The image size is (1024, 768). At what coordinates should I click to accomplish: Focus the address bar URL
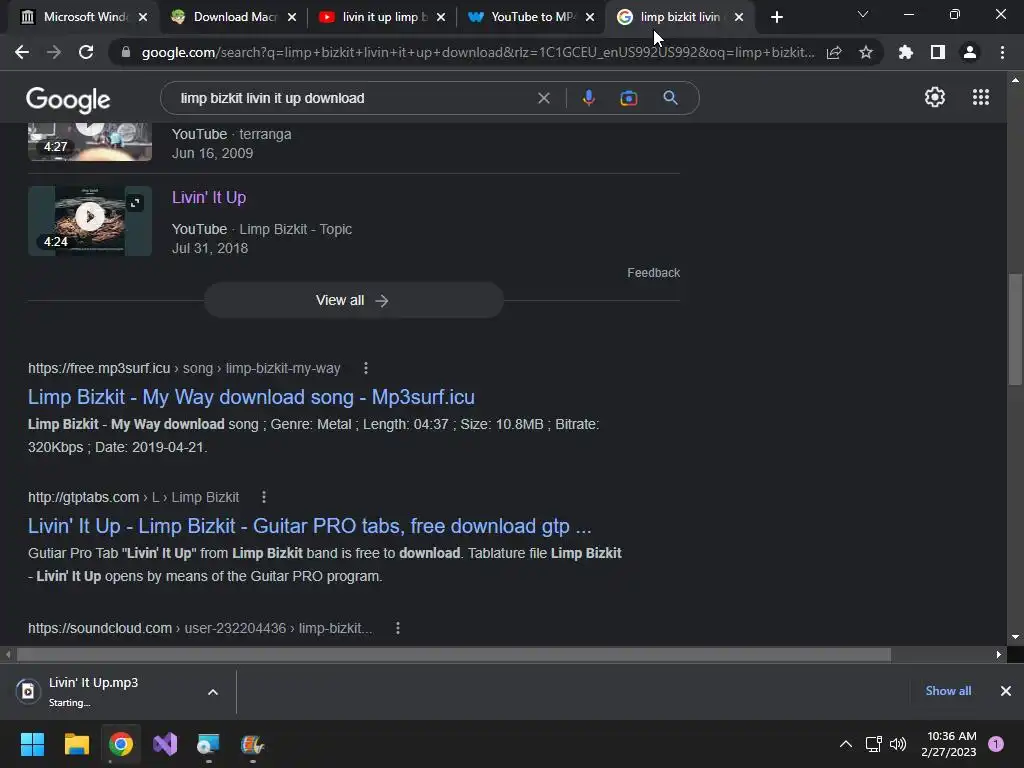tap(477, 52)
